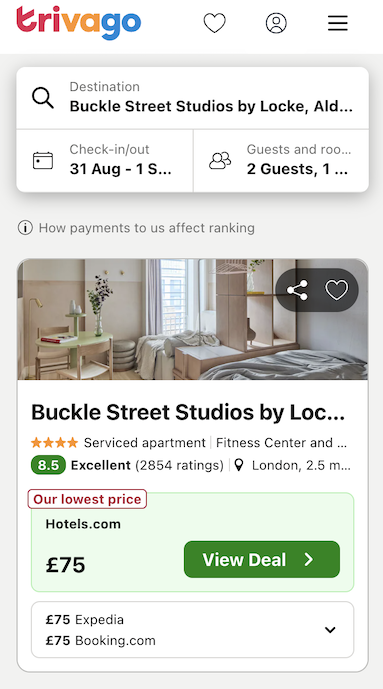Viewport: 383px width, 689px height.
Task: Open How payments to us affect ranking
Action: point(147,228)
